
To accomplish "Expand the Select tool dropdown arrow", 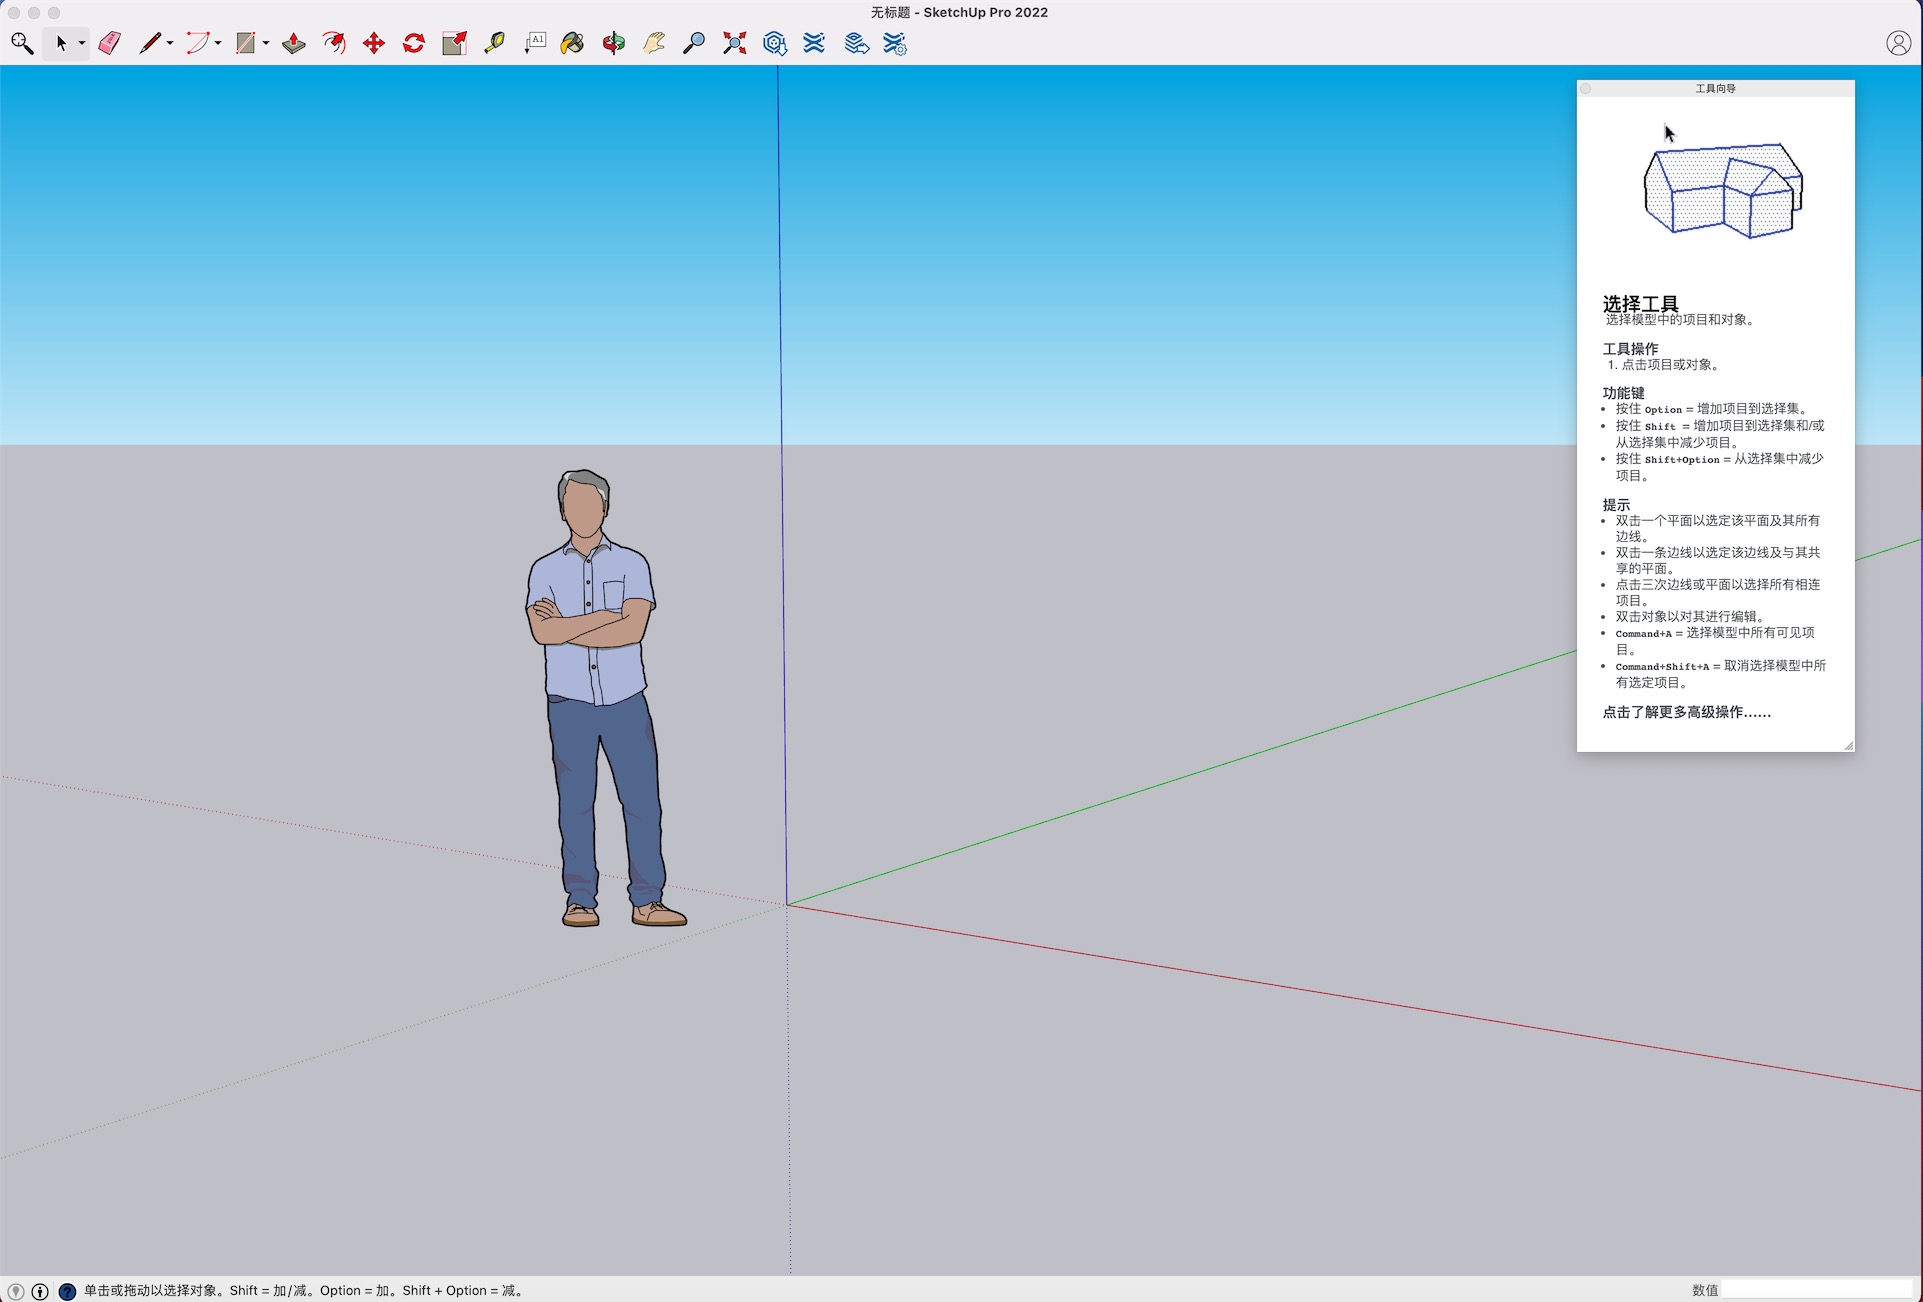I will click(82, 43).
